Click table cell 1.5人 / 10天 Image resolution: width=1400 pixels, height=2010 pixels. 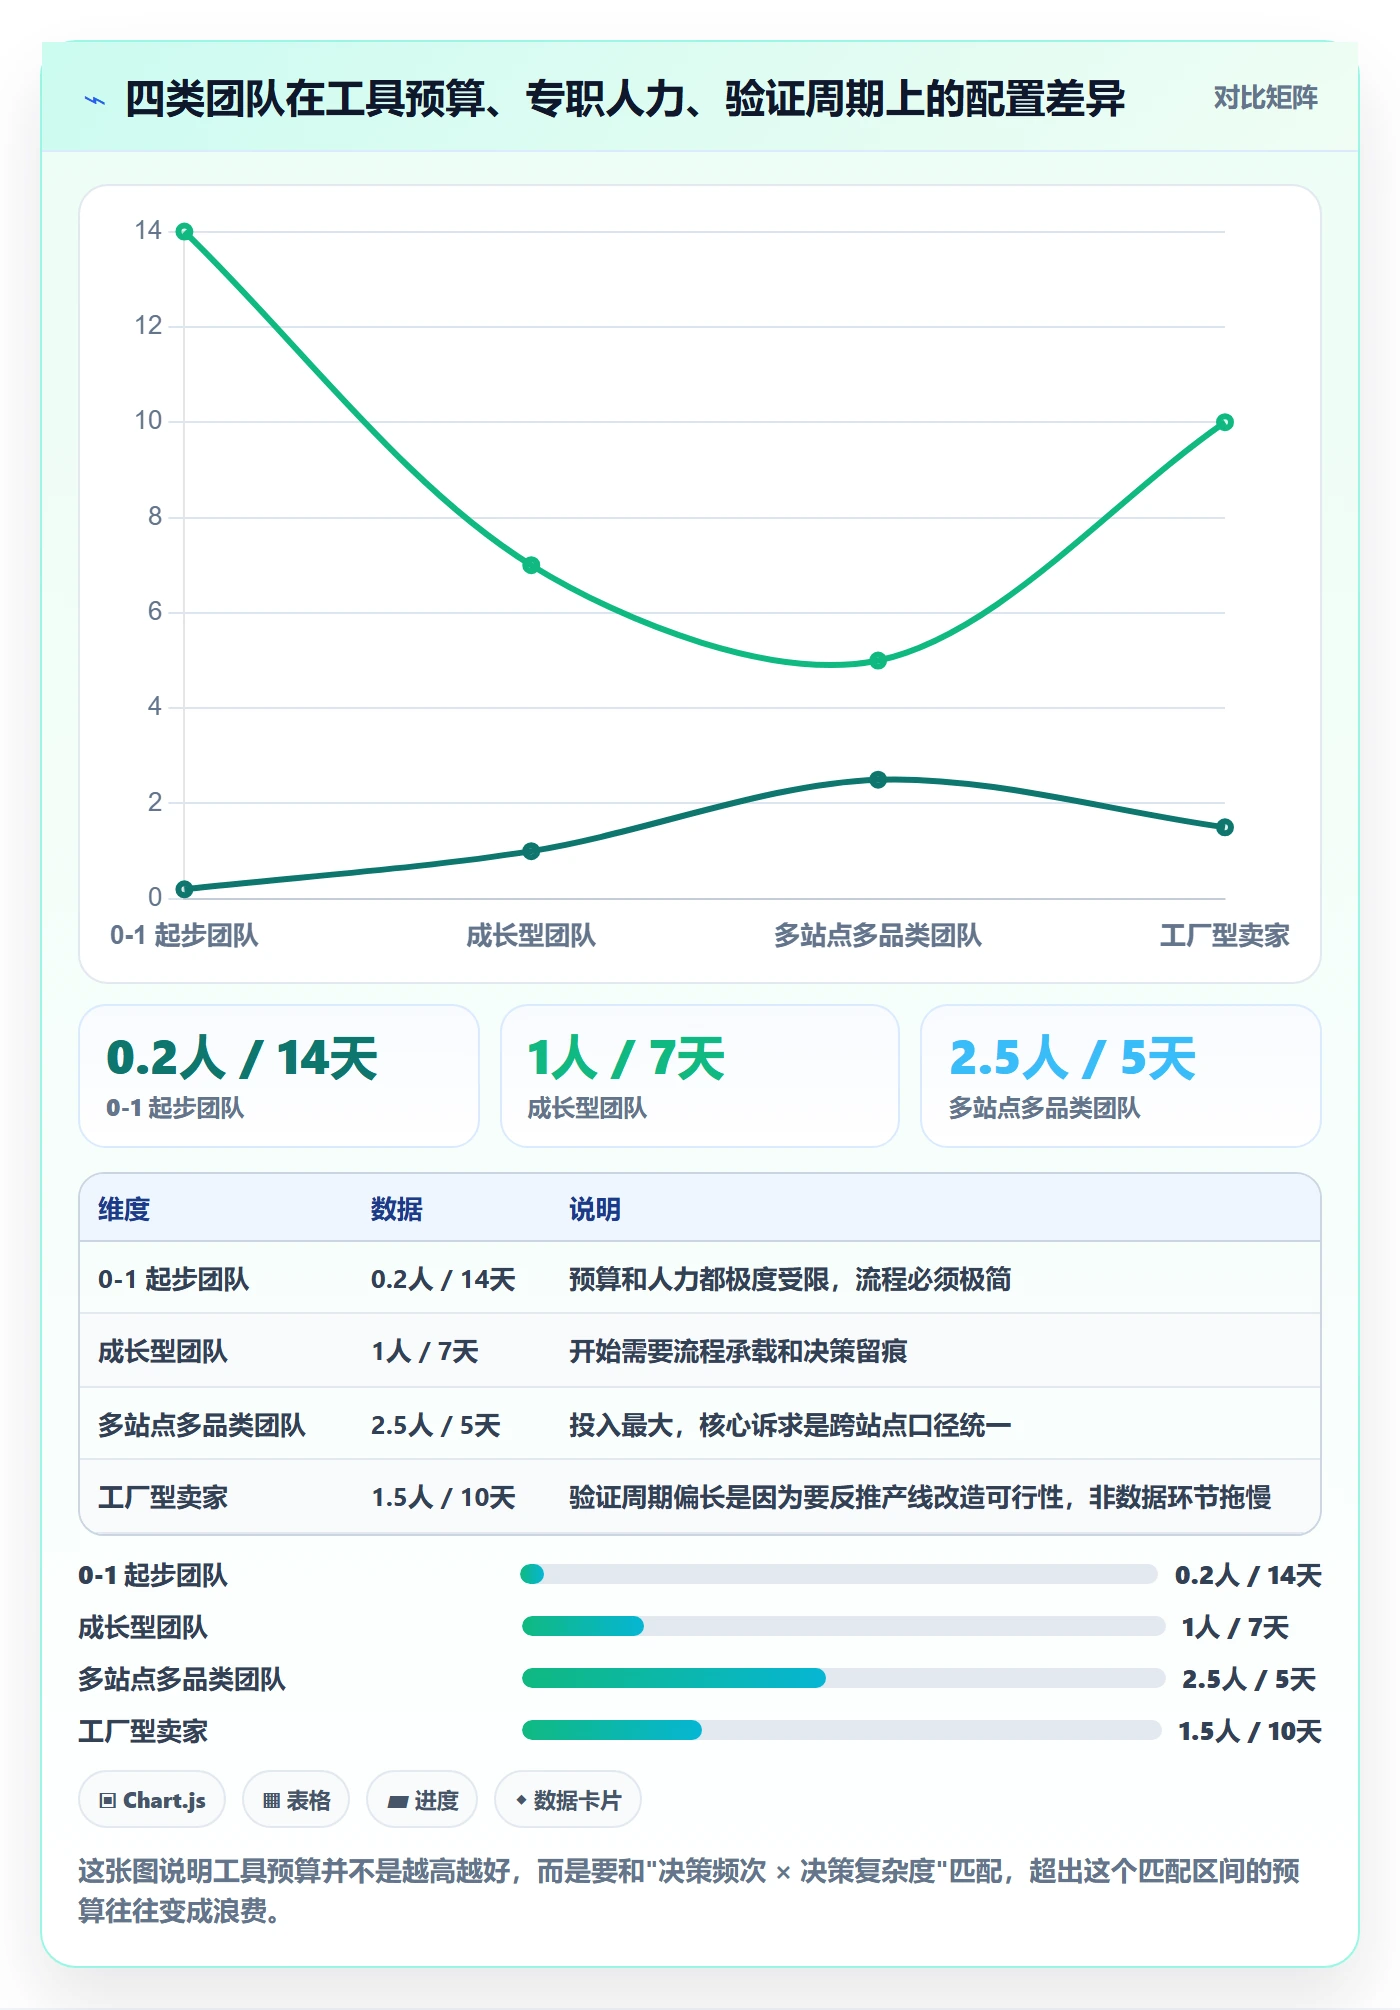pyautogui.click(x=443, y=1497)
